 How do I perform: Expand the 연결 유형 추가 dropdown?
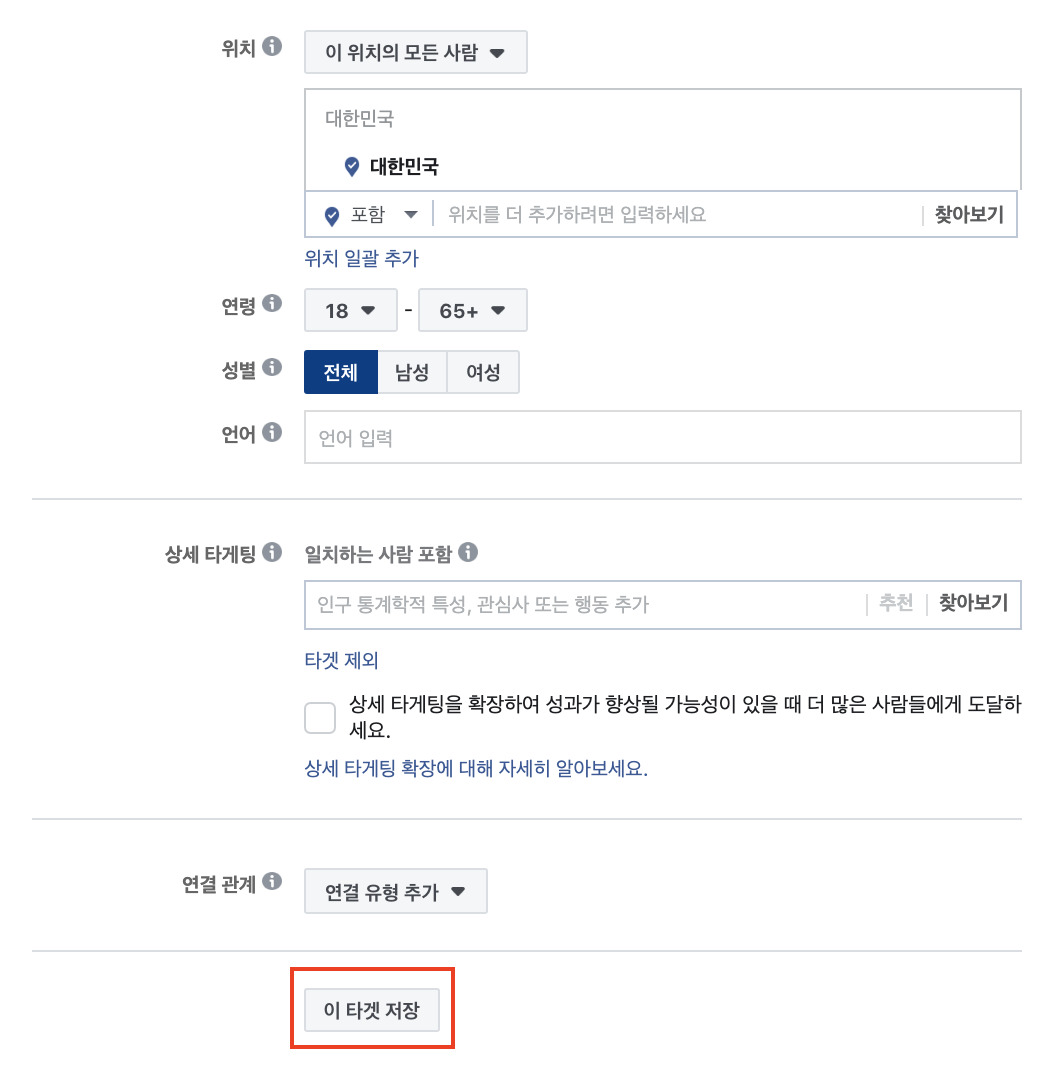click(395, 891)
